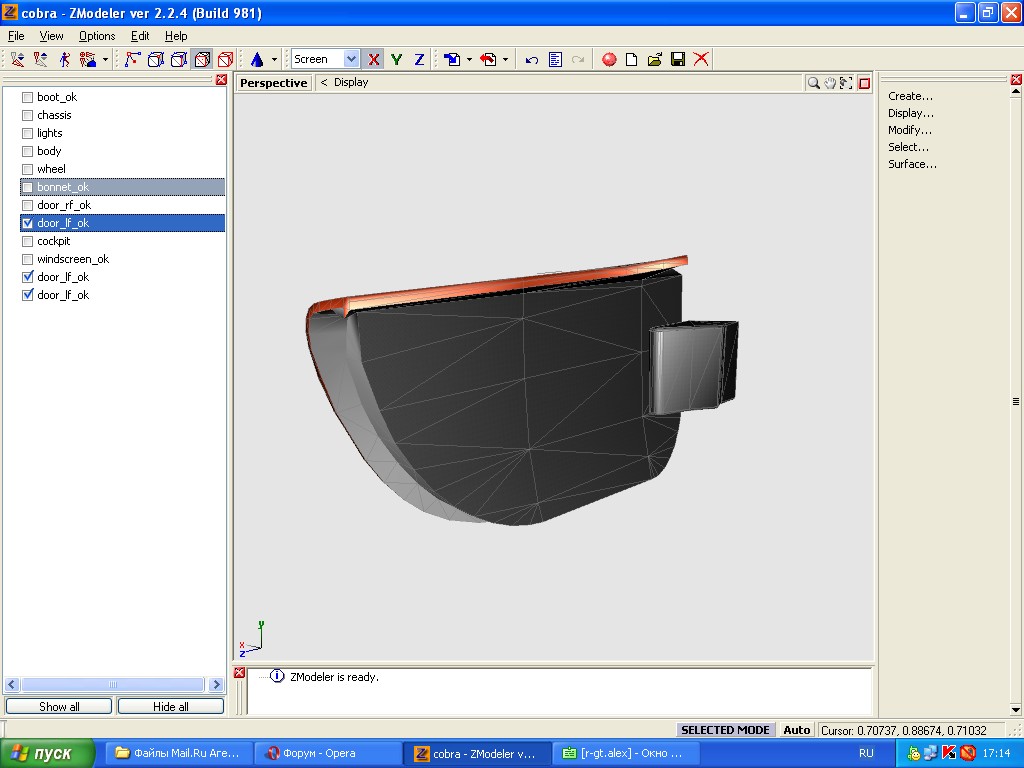Select the viewport pan hand icon

tap(830, 83)
